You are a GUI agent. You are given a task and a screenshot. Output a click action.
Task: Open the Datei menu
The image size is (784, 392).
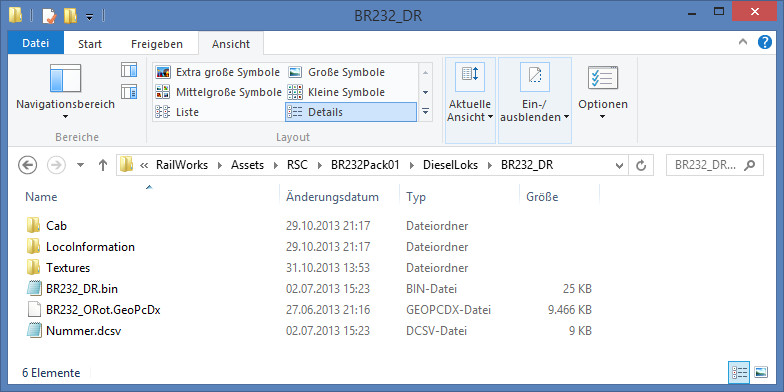pos(36,44)
